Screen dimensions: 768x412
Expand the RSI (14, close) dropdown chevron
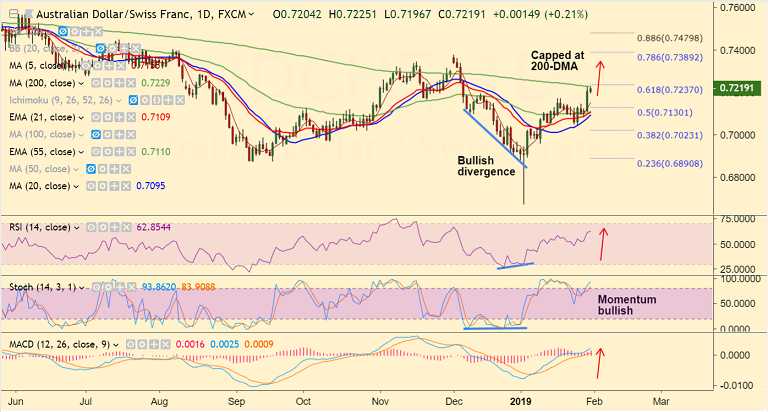pyautogui.click(x=77, y=228)
